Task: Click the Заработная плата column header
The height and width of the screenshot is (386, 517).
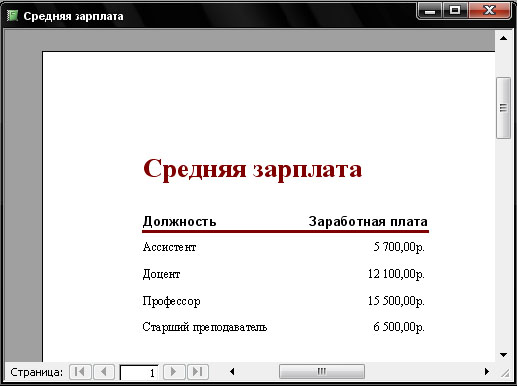Action: pos(368,221)
